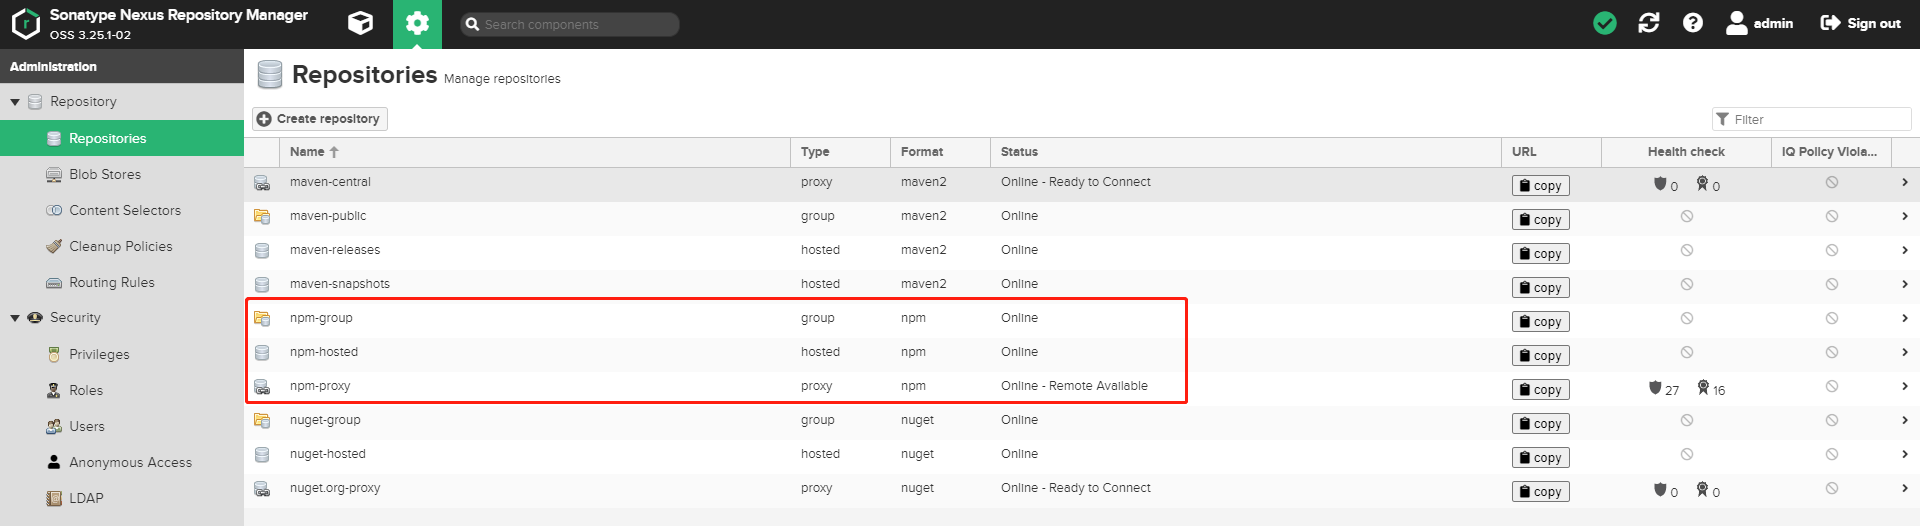The height and width of the screenshot is (526, 1920).
Task: Collapse the Security tree section
Action: (15, 318)
